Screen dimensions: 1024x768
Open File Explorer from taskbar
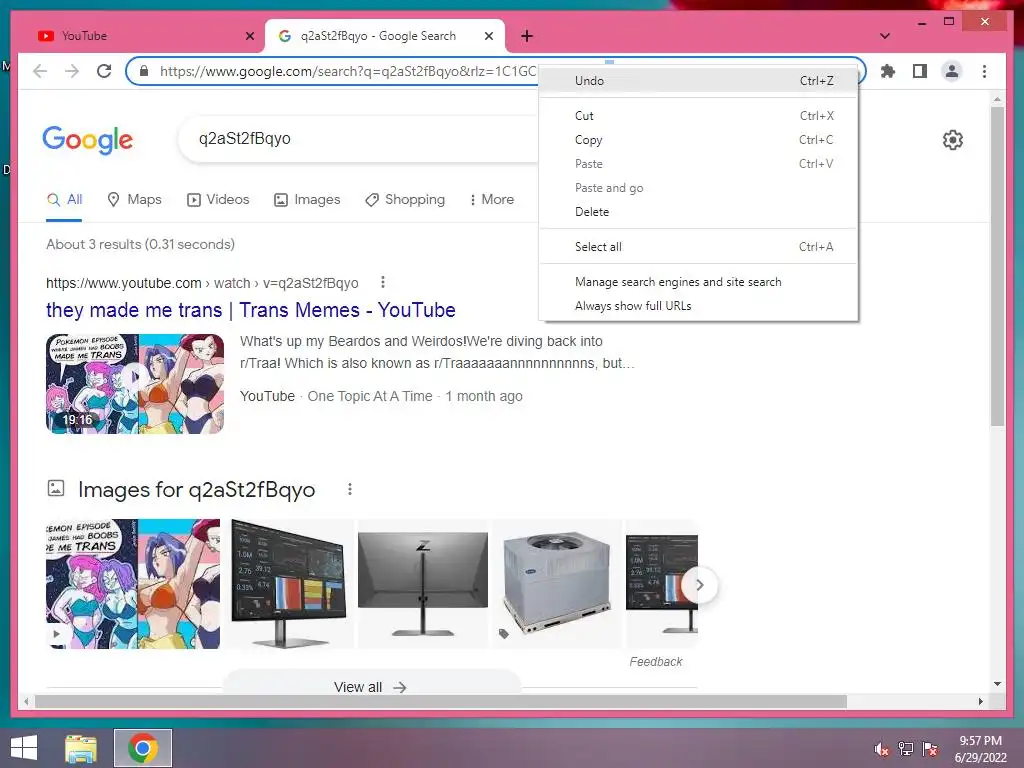81,748
